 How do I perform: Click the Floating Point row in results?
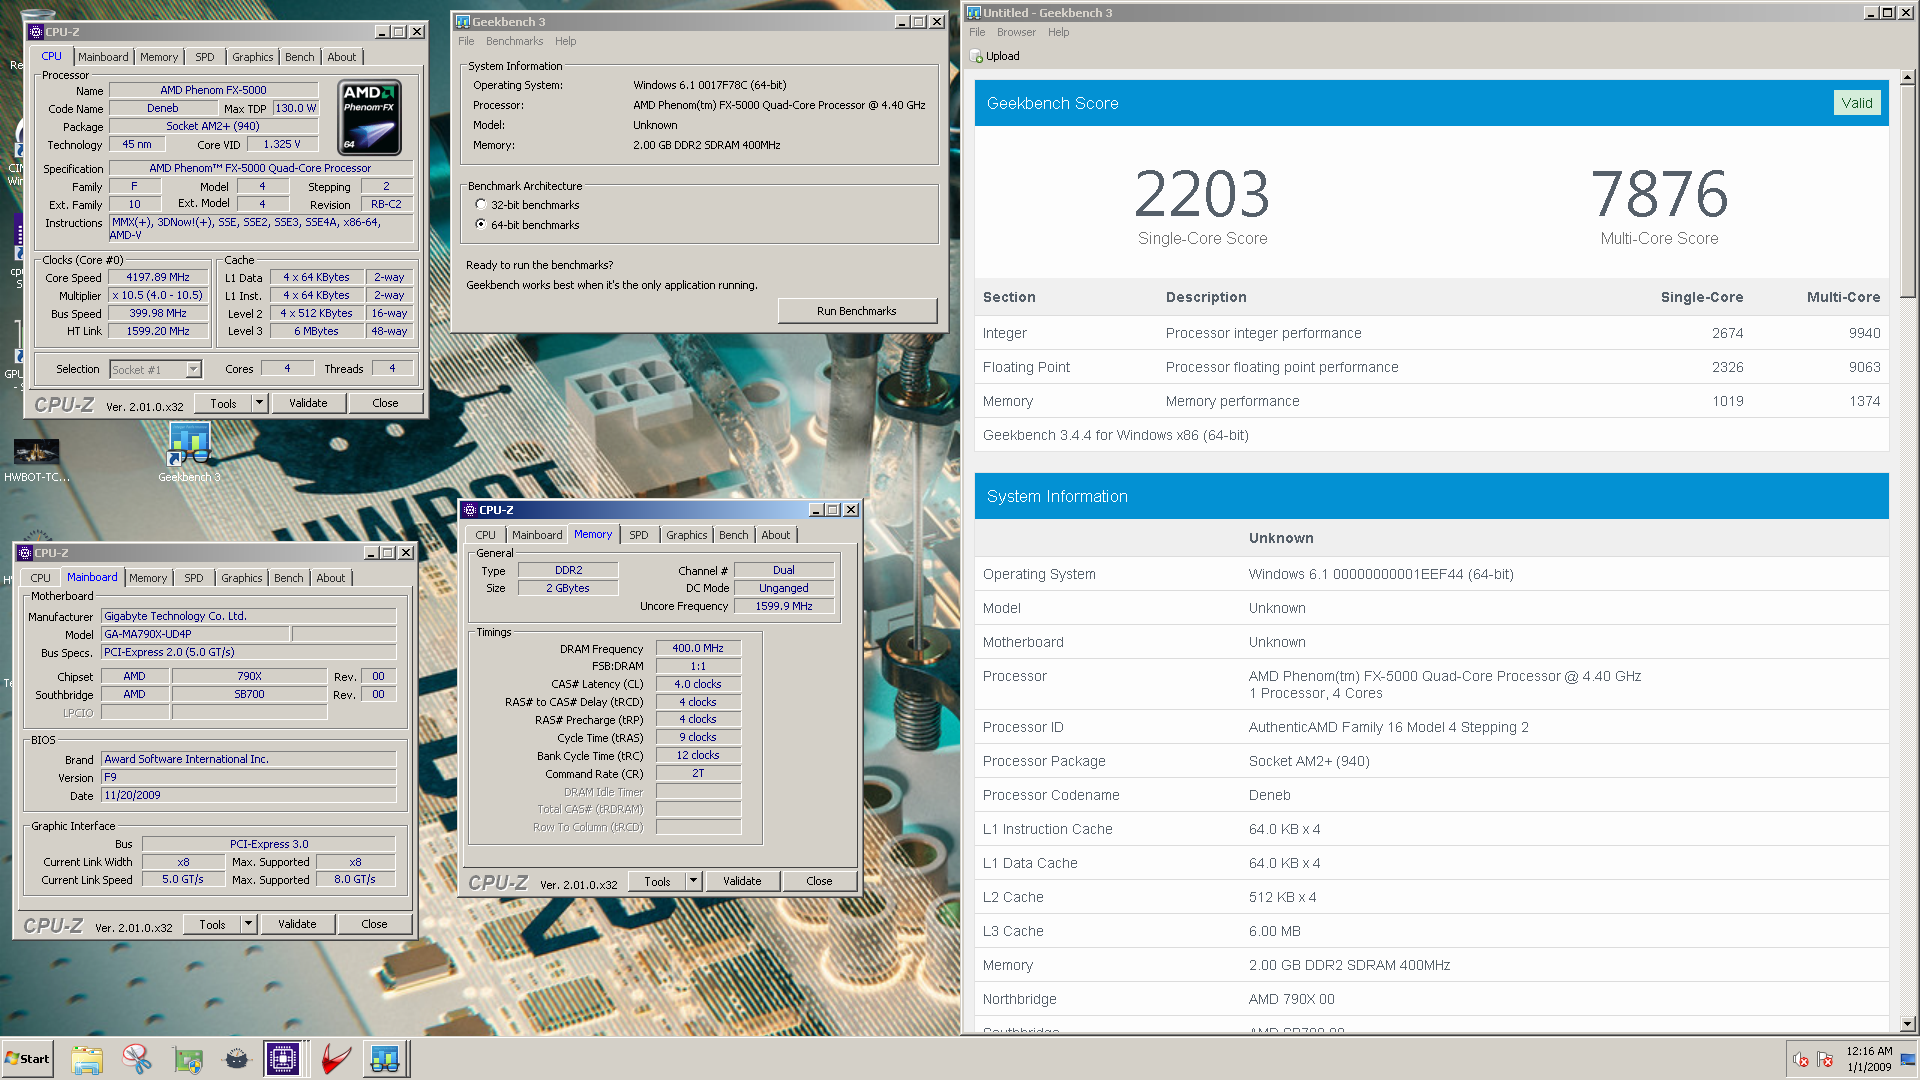point(1431,368)
